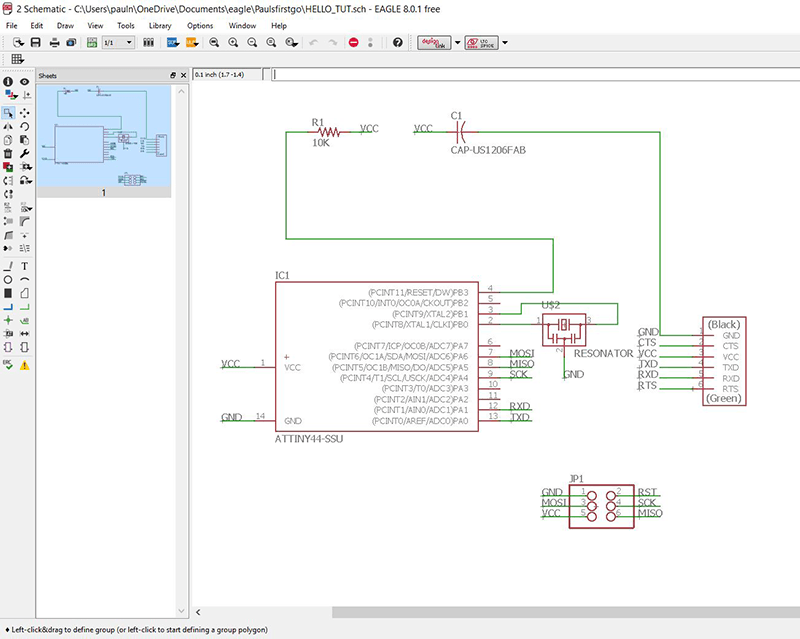Open the Library menu
Screen dimensions: 800x639
coord(159,25)
